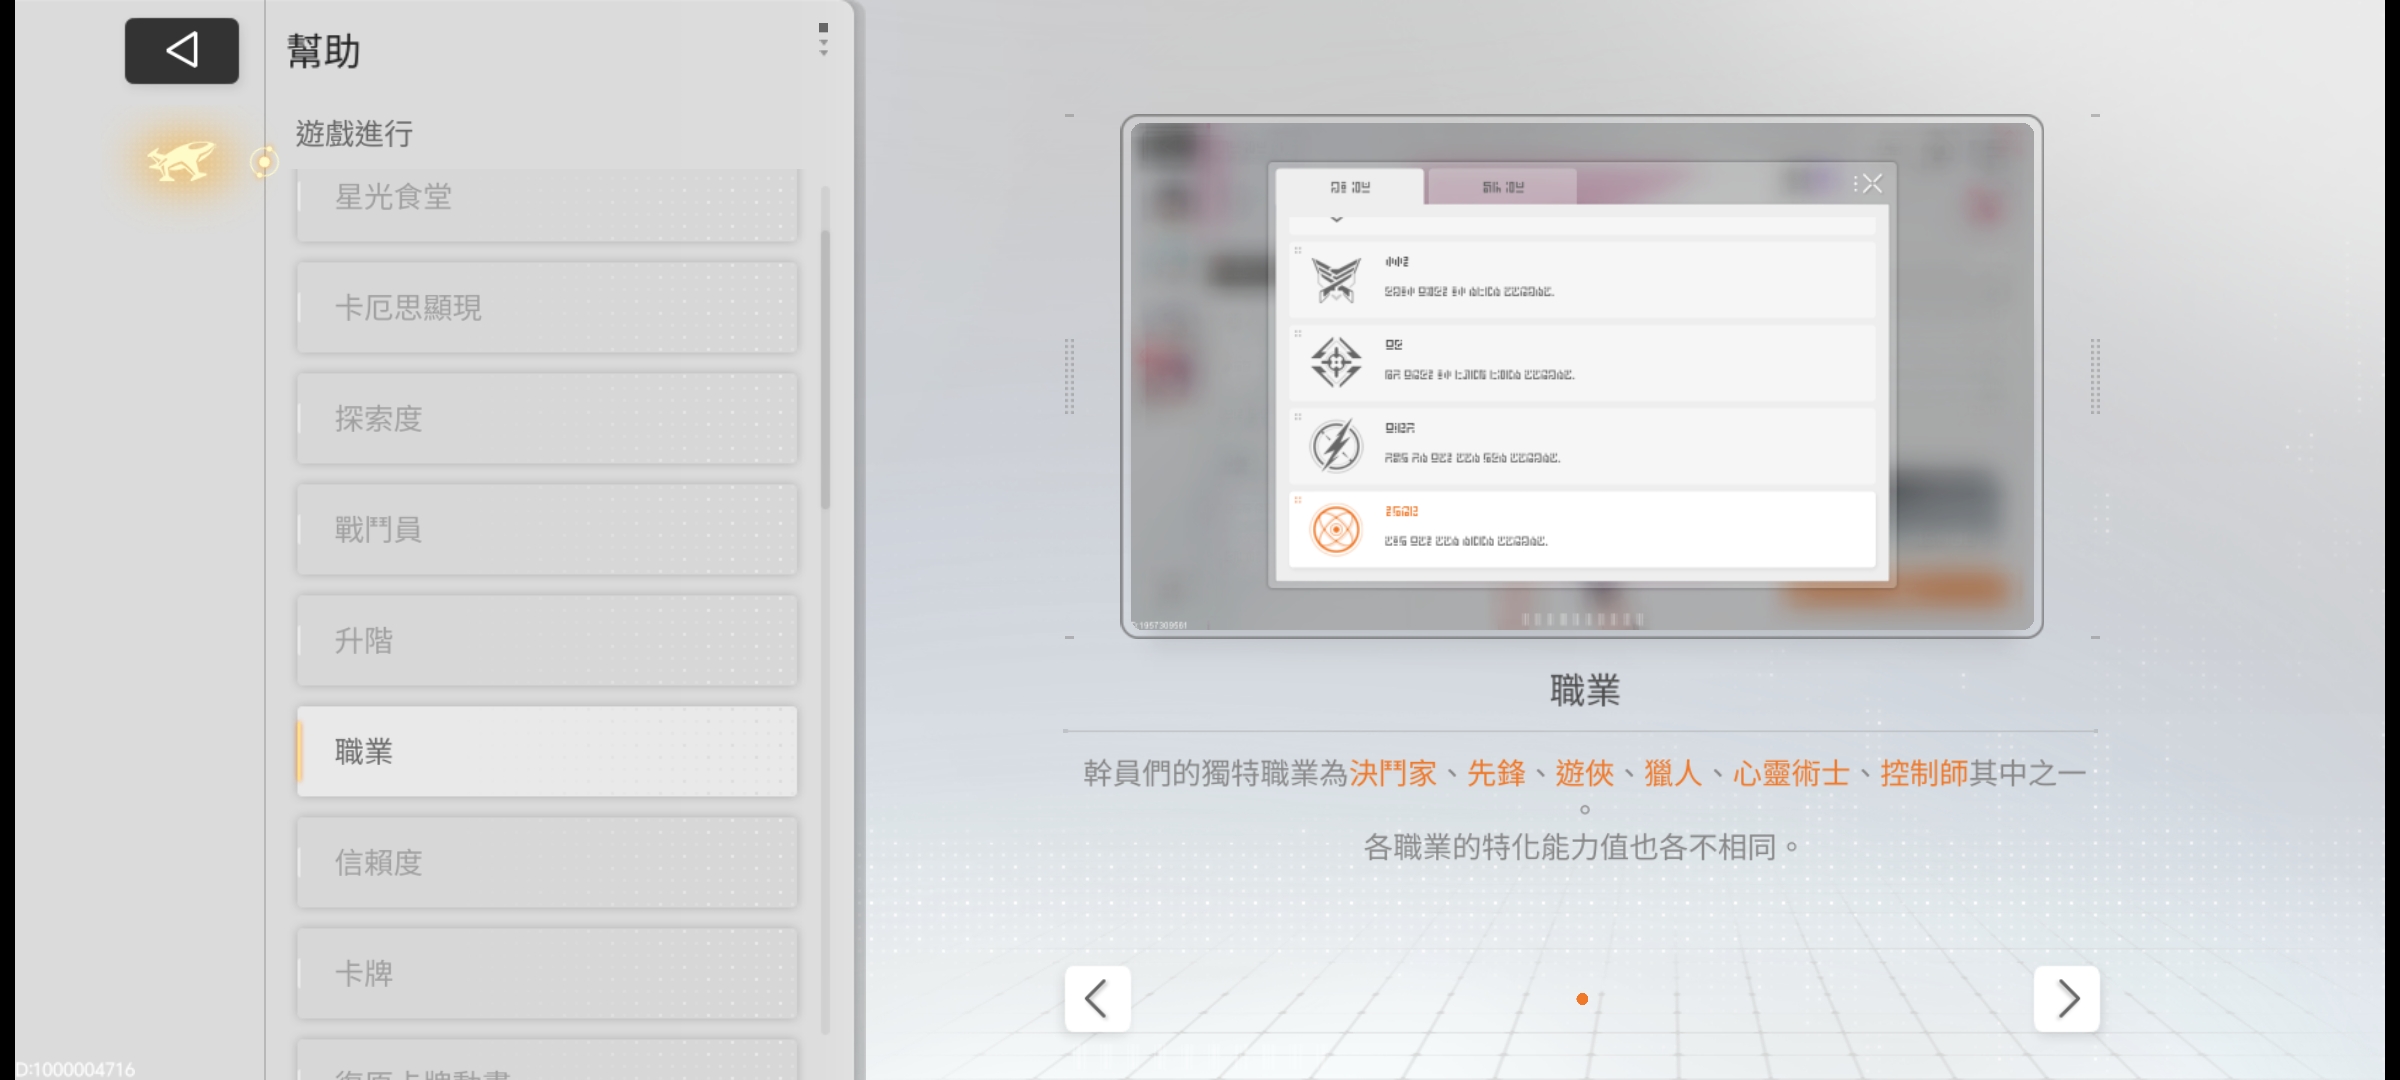Click the next page right arrow
Viewport: 2400px width, 1080px height.
tap(2066, 998)
